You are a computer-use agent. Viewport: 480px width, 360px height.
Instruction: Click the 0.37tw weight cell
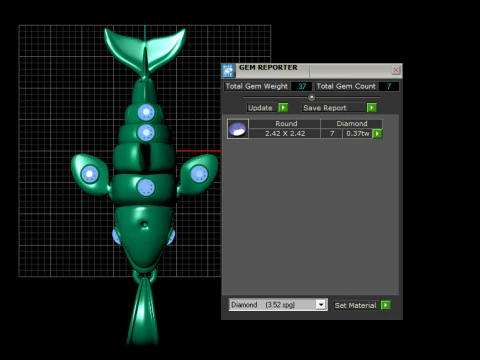(358, 134)
